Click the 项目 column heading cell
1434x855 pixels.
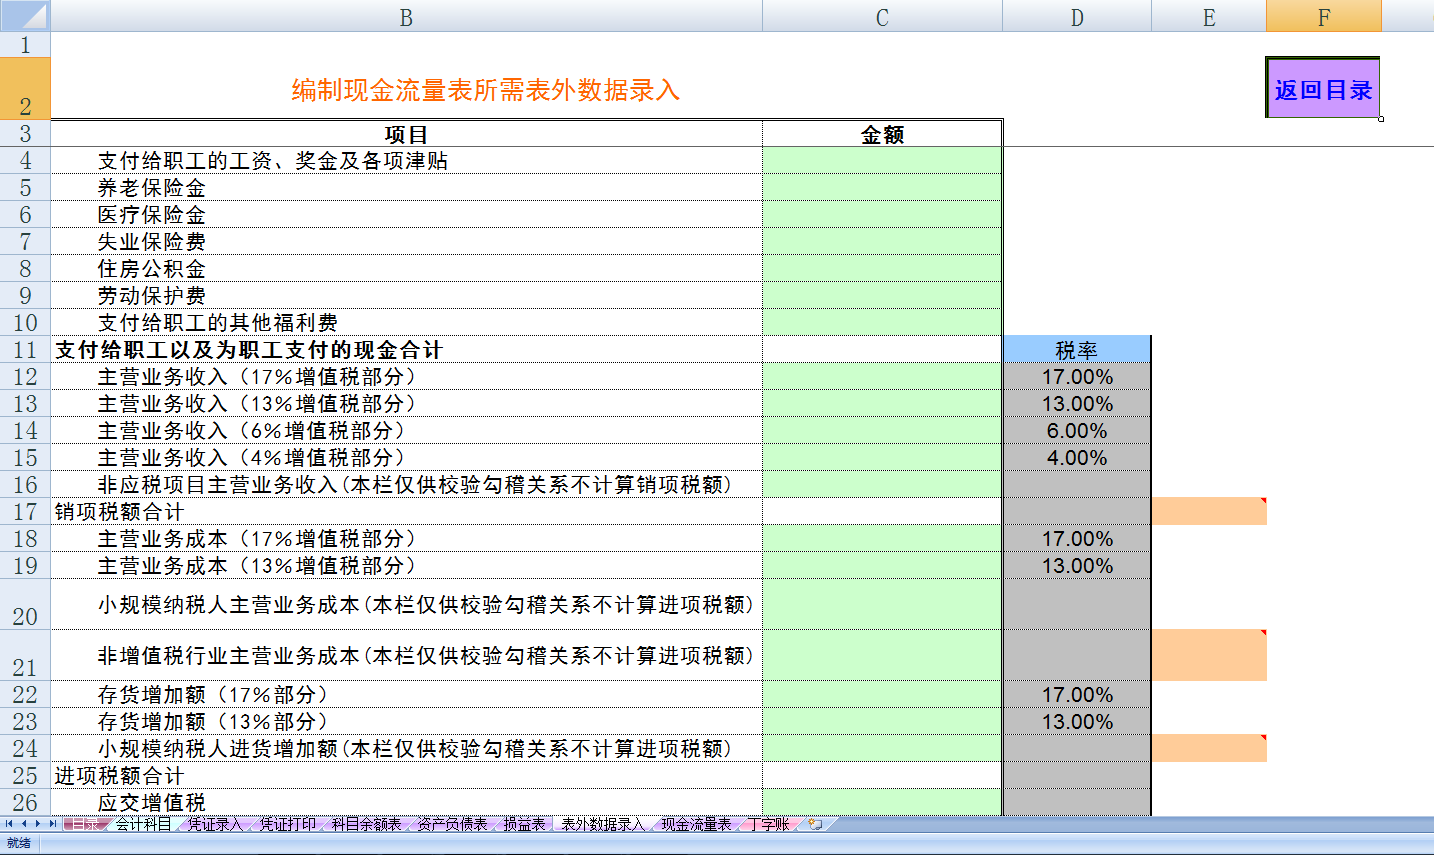tap(406, 134)
